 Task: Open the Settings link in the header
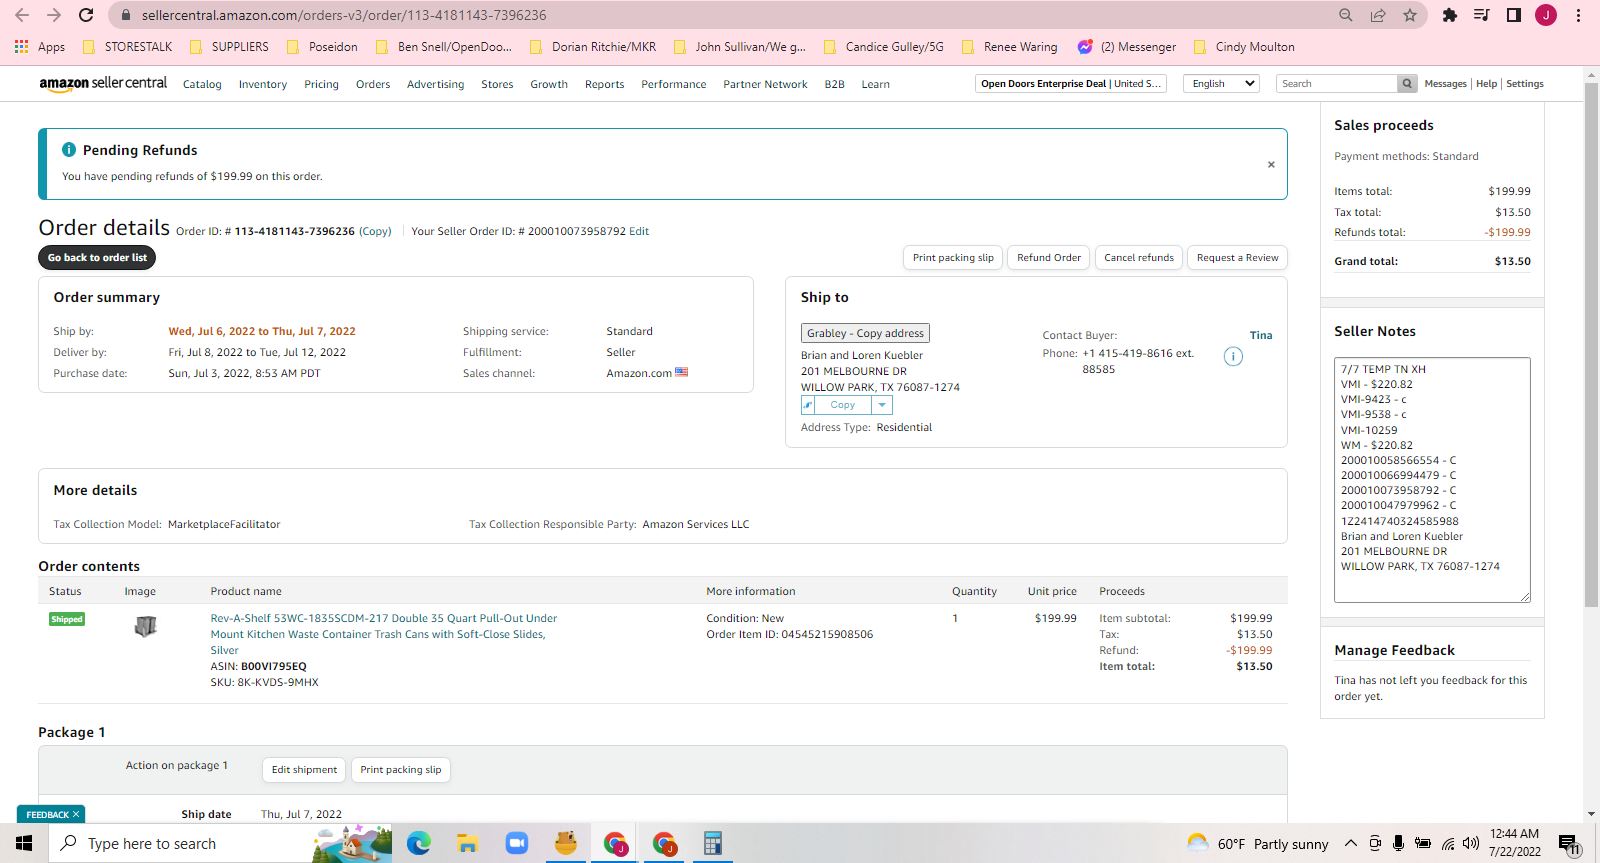point(1525,84)
